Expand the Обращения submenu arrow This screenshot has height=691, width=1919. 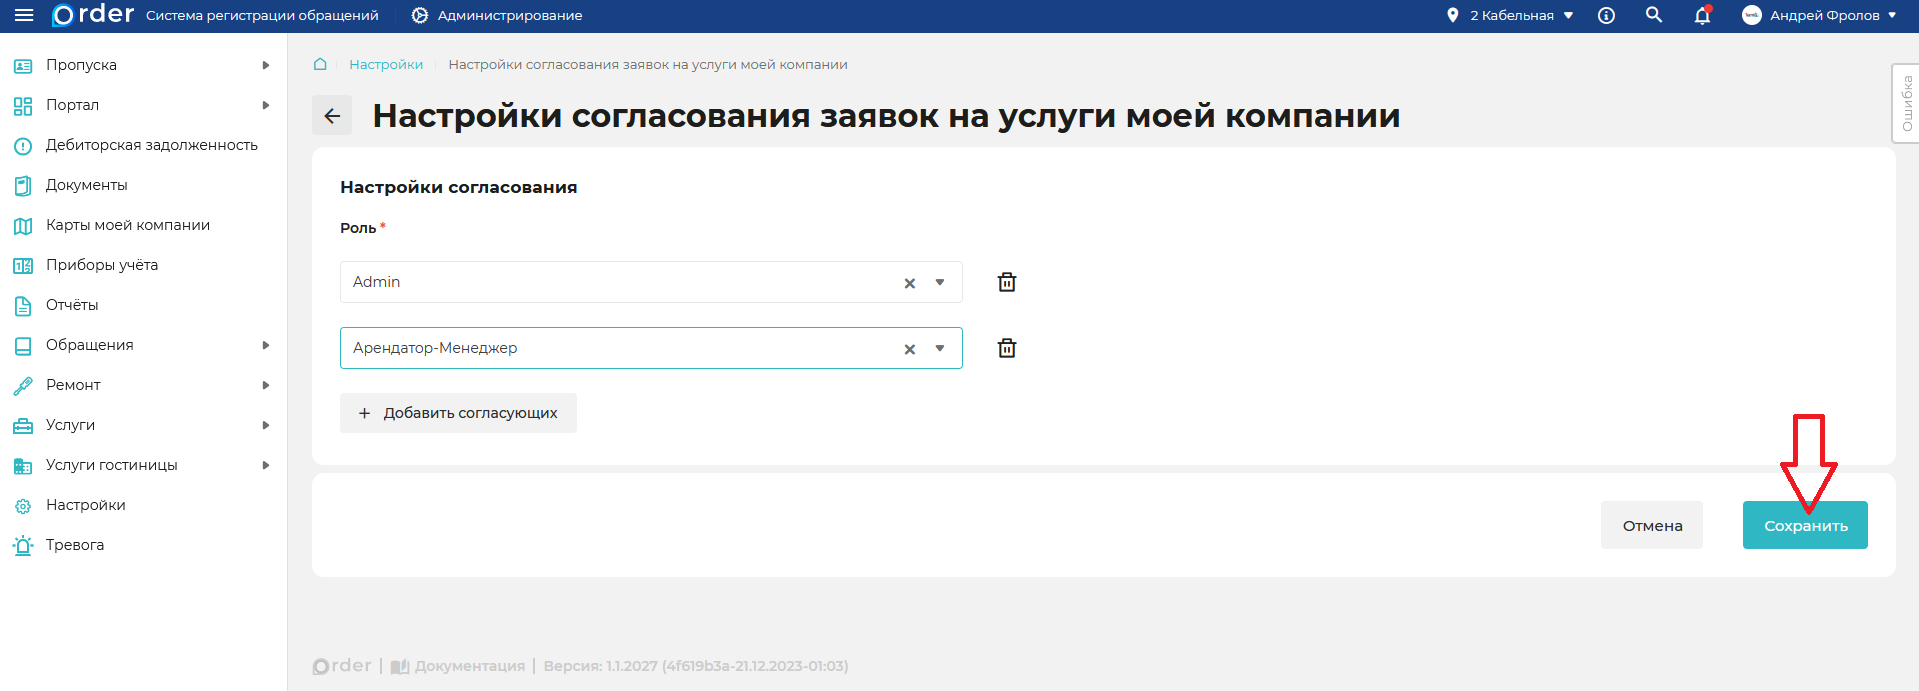point(266,345)
